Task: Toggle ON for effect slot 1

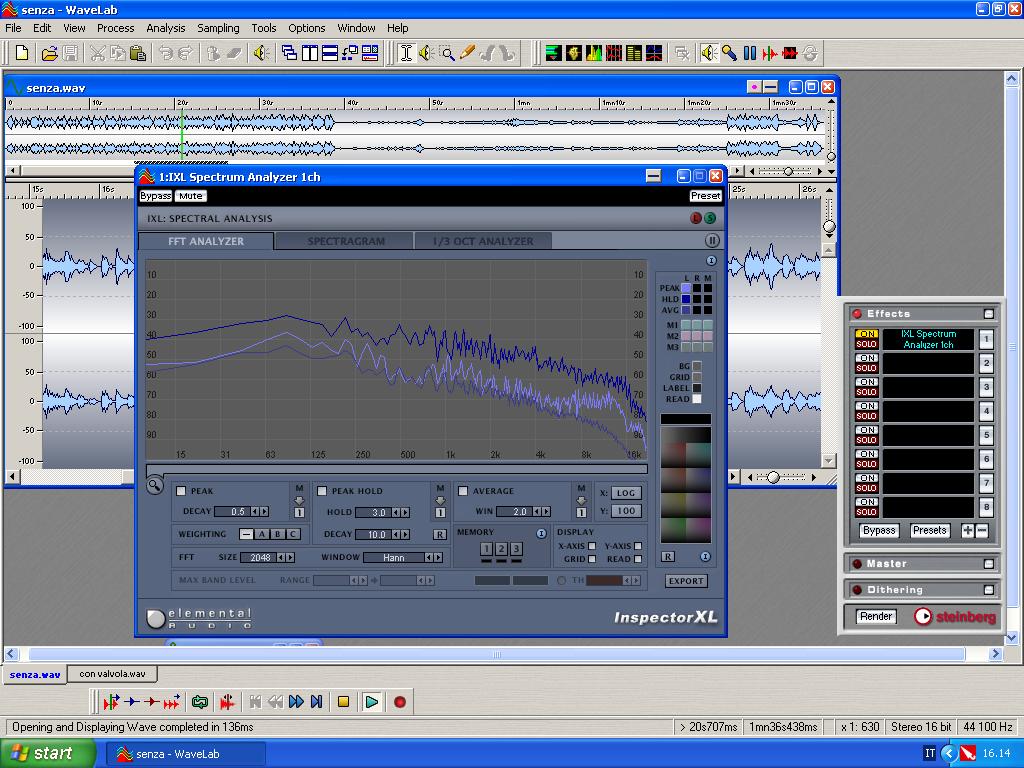Action: (867, 334)
